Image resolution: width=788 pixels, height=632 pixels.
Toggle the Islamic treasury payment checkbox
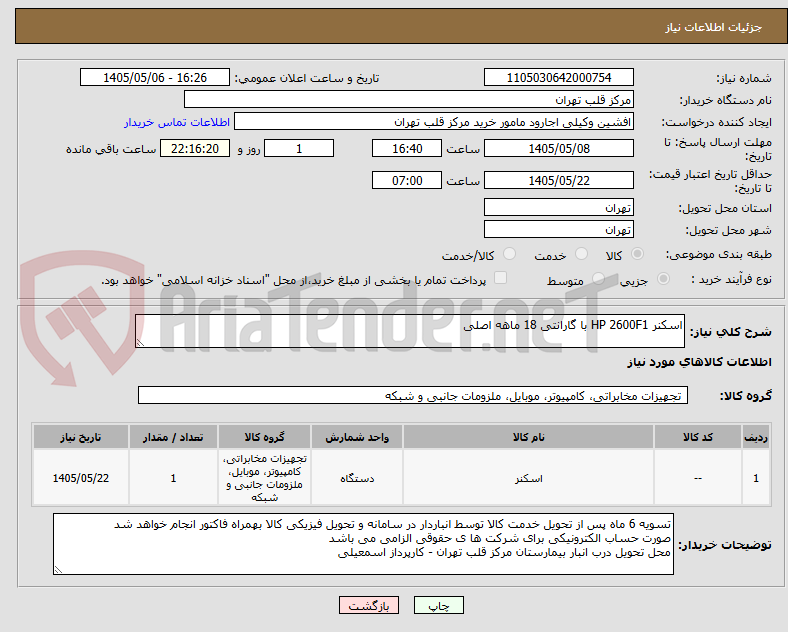click(501, 278)
